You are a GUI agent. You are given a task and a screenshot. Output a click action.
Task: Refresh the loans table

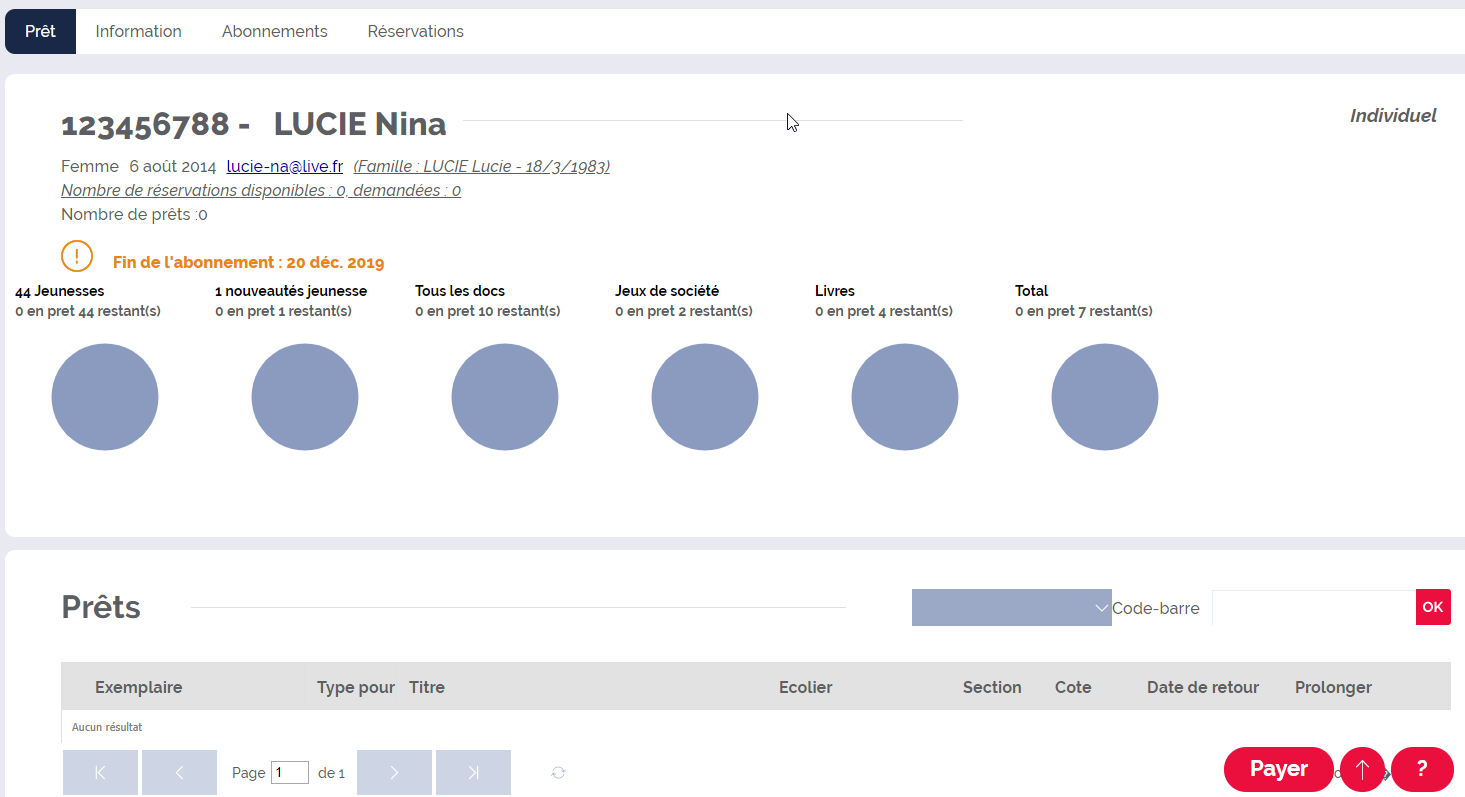click(x=558, y=772)
